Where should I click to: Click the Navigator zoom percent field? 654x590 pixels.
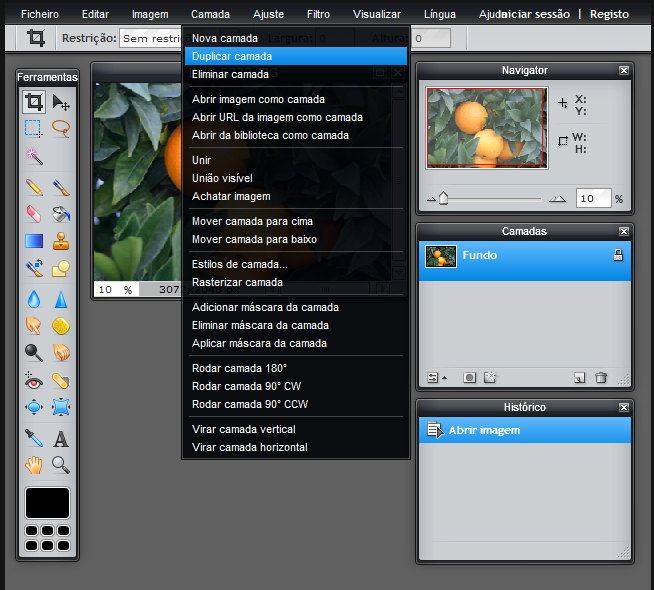pyautogui.click(x=593, y=198)
